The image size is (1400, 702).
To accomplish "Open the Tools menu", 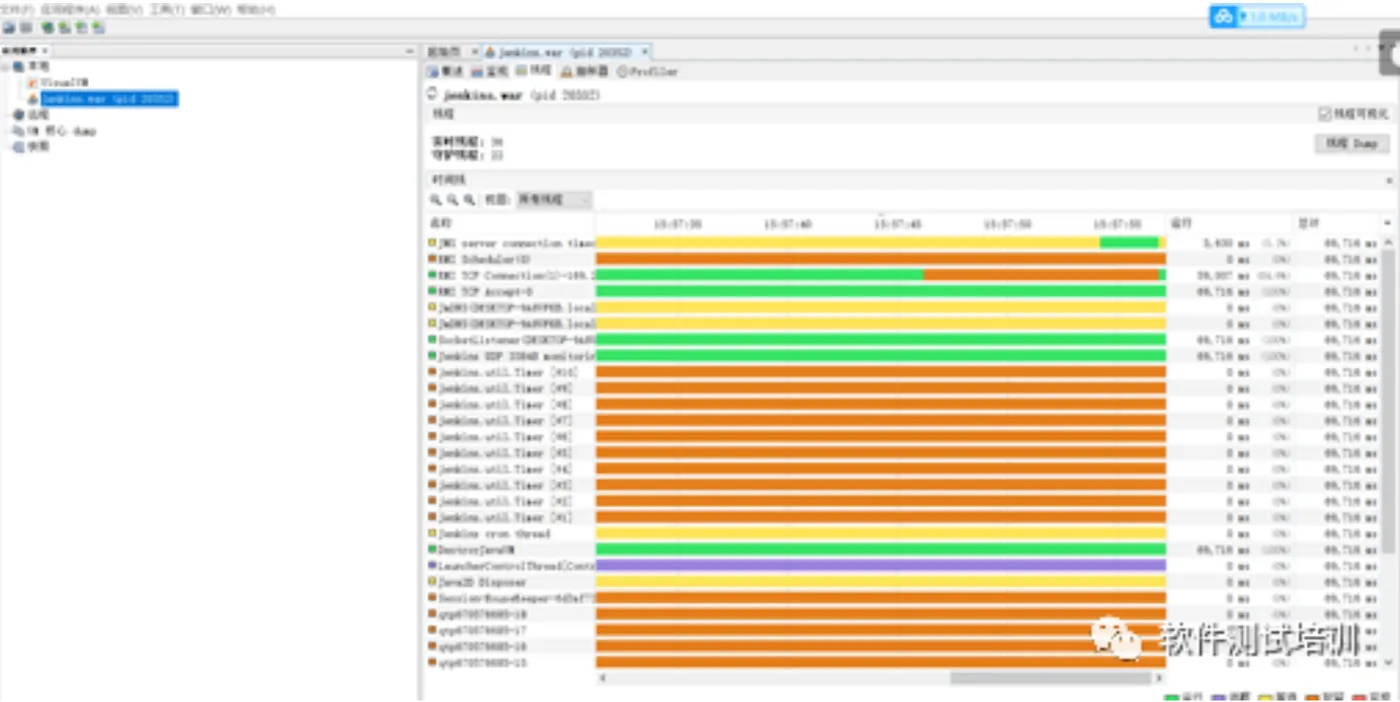I will [166, 9].
